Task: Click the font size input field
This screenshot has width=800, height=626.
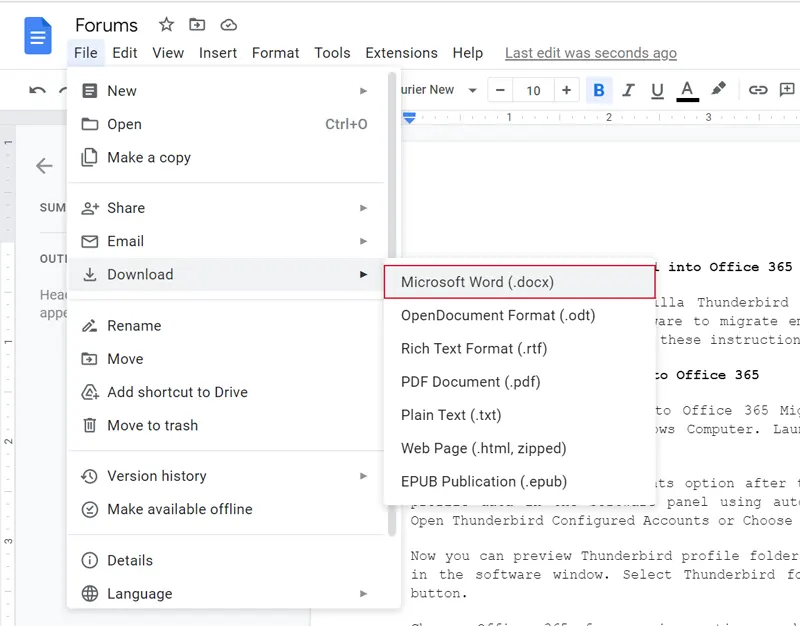Action: [533, 91]
